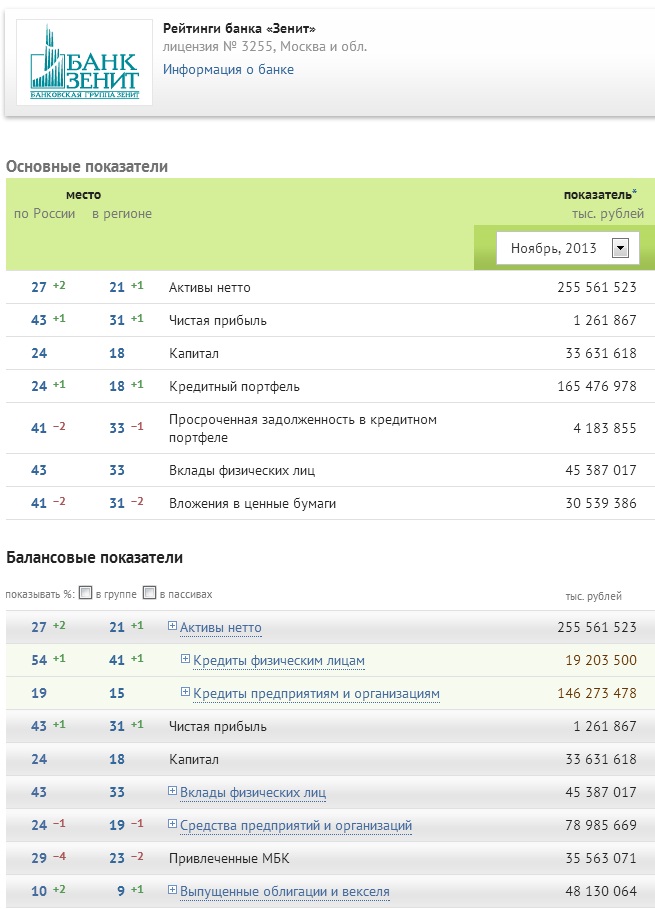Expand the plus icon next to Активы нетто
Viewport: 655px width, 909px height.
coord(173,627)
